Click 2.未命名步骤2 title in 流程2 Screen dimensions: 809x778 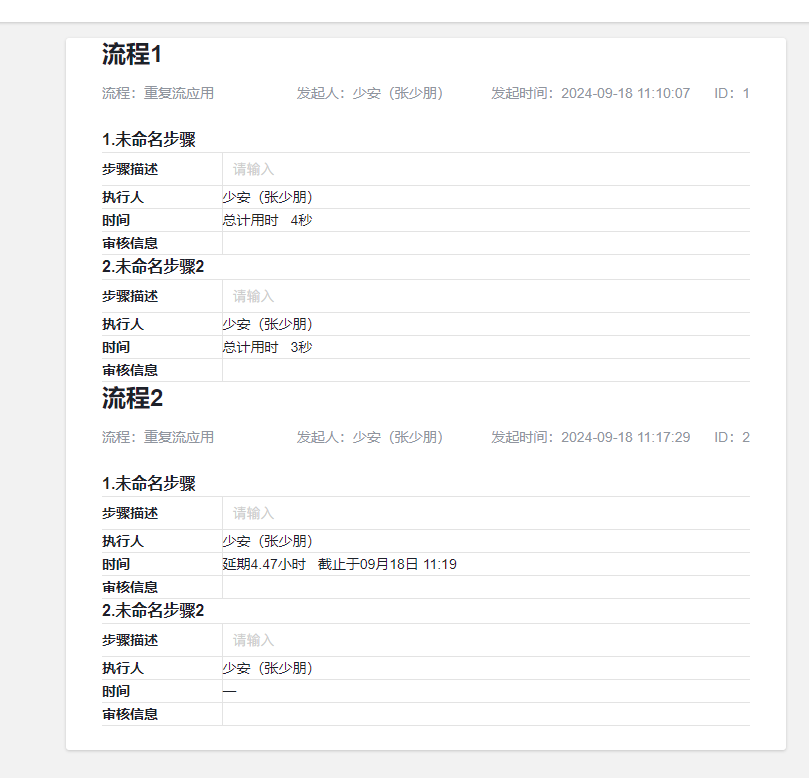point(153,611)
